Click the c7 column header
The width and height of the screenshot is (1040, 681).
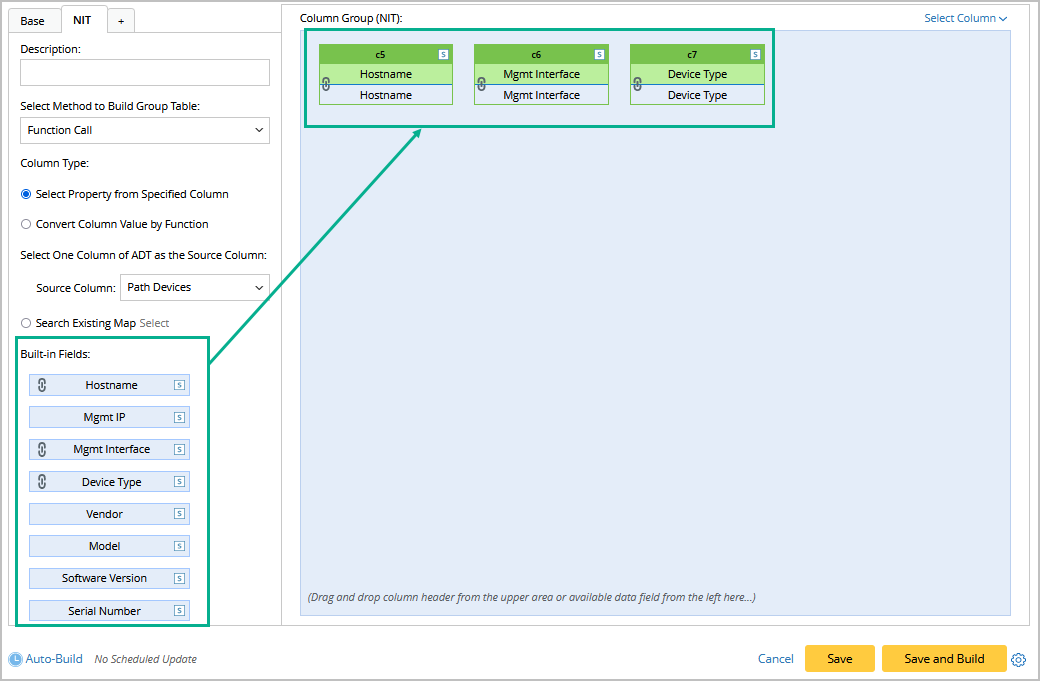tap(697, 54)
